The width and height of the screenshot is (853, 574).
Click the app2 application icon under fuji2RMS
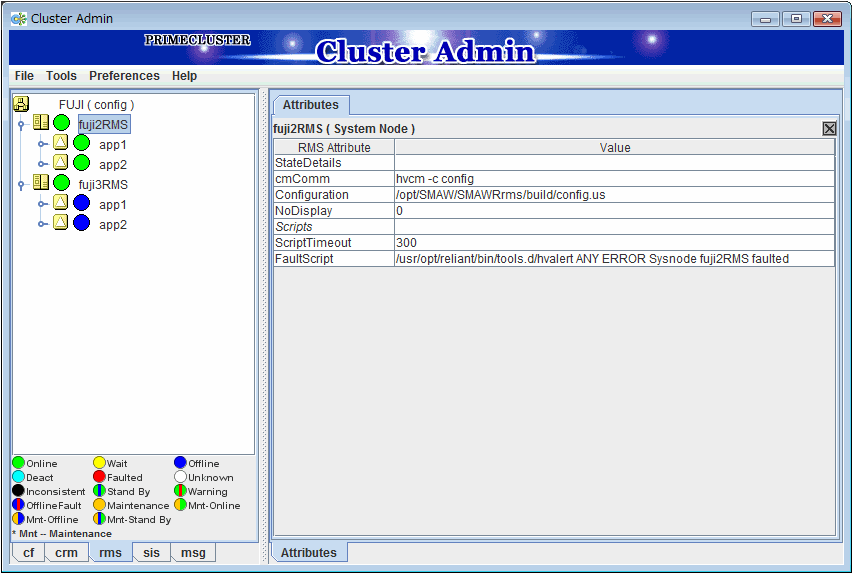pyautogui.click(x=60, y=162)
